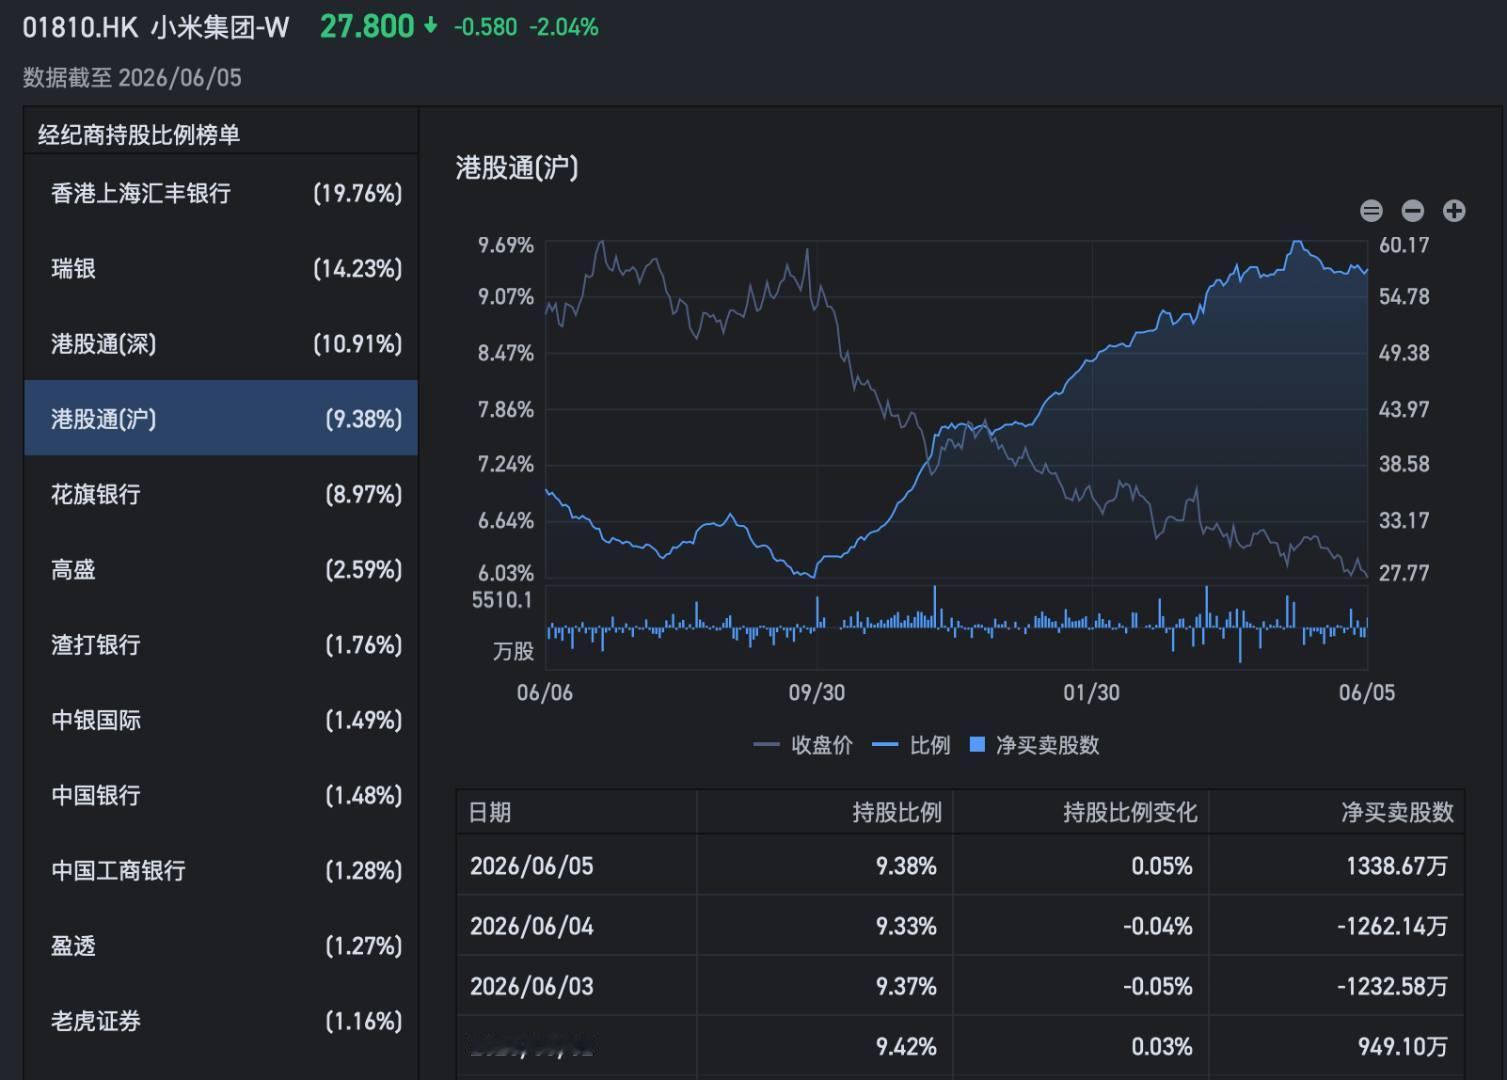Screen dimensions: 1507x1080
Task: Click holding ratio 9.37% cell
Action: click(906, 987)
